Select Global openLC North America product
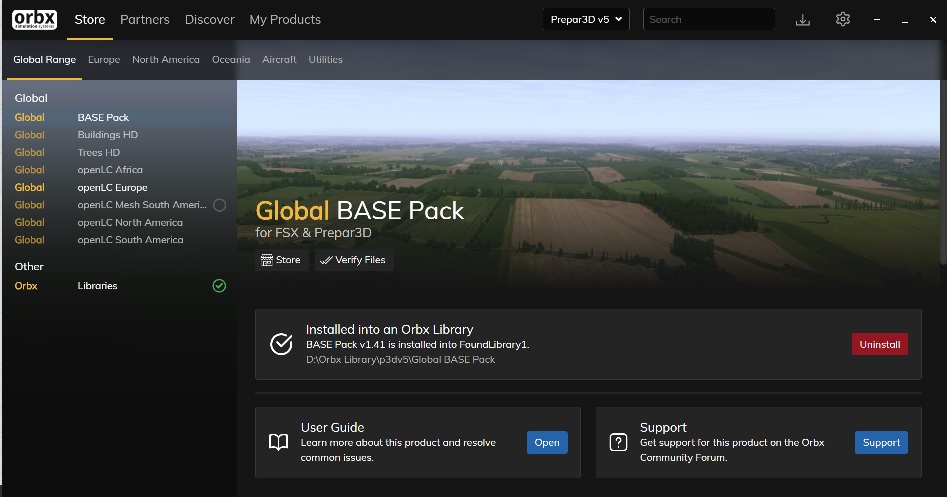Viewport: 949px width, 498px height. (120, 223)
